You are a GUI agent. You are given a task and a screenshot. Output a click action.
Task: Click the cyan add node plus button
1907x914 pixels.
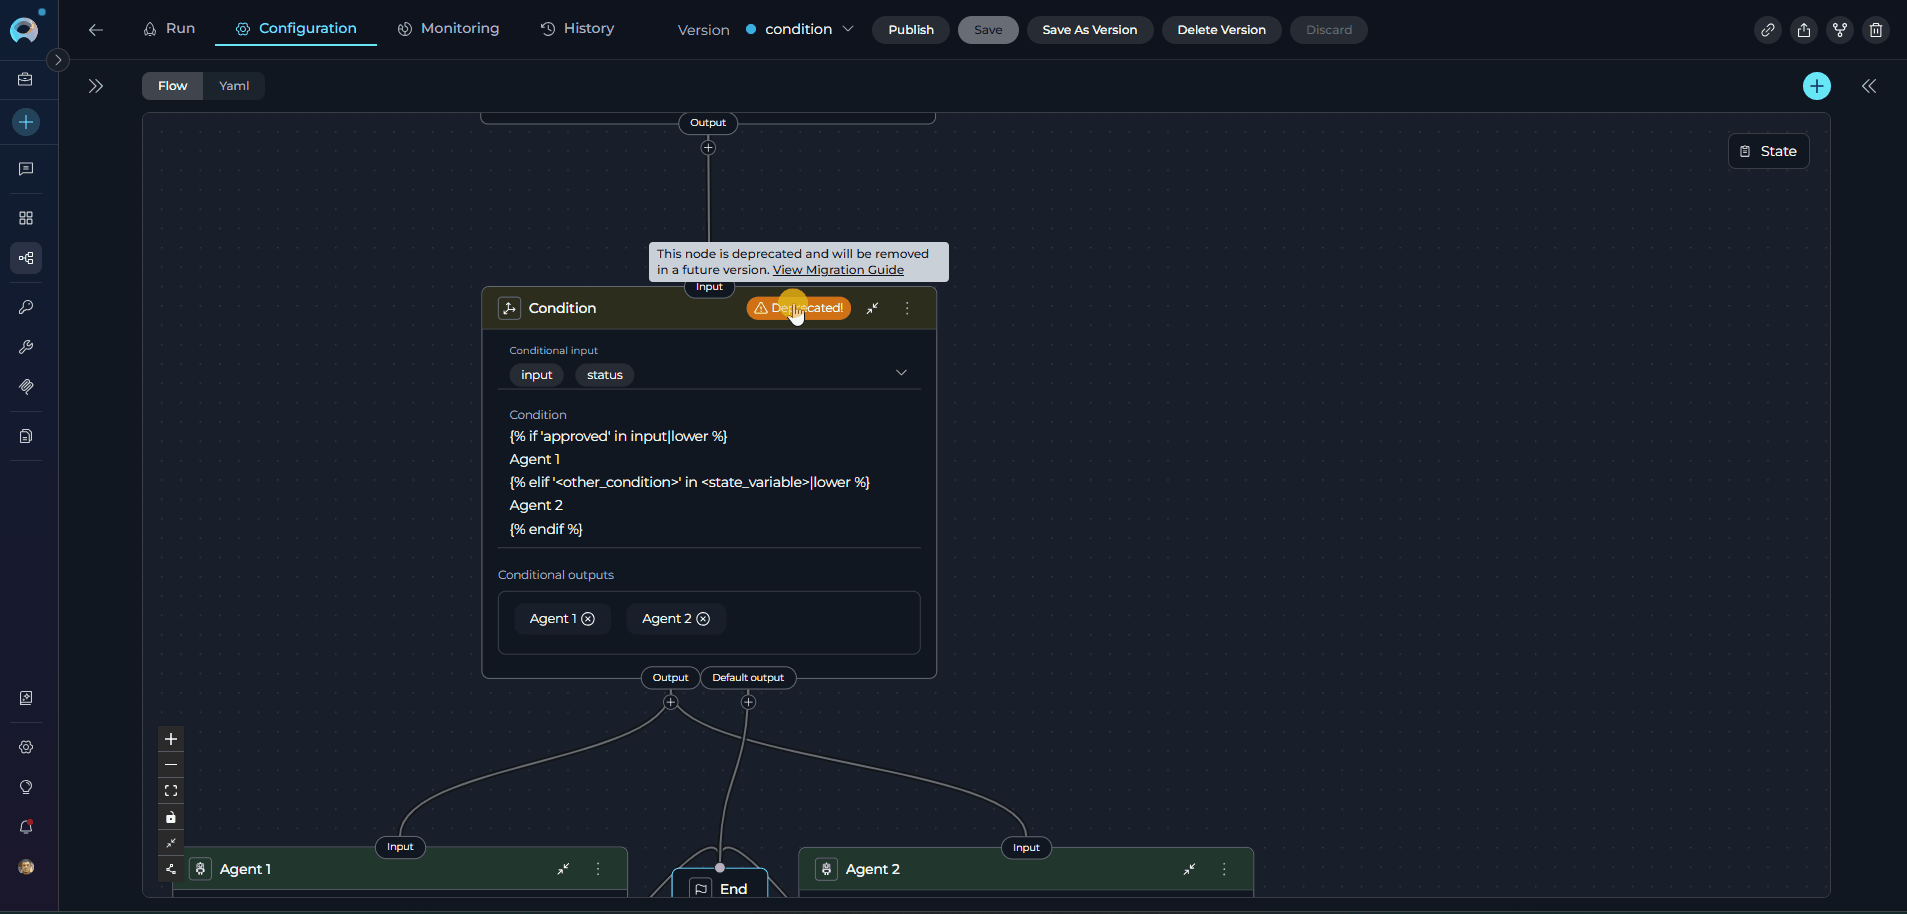(1816, 86)
